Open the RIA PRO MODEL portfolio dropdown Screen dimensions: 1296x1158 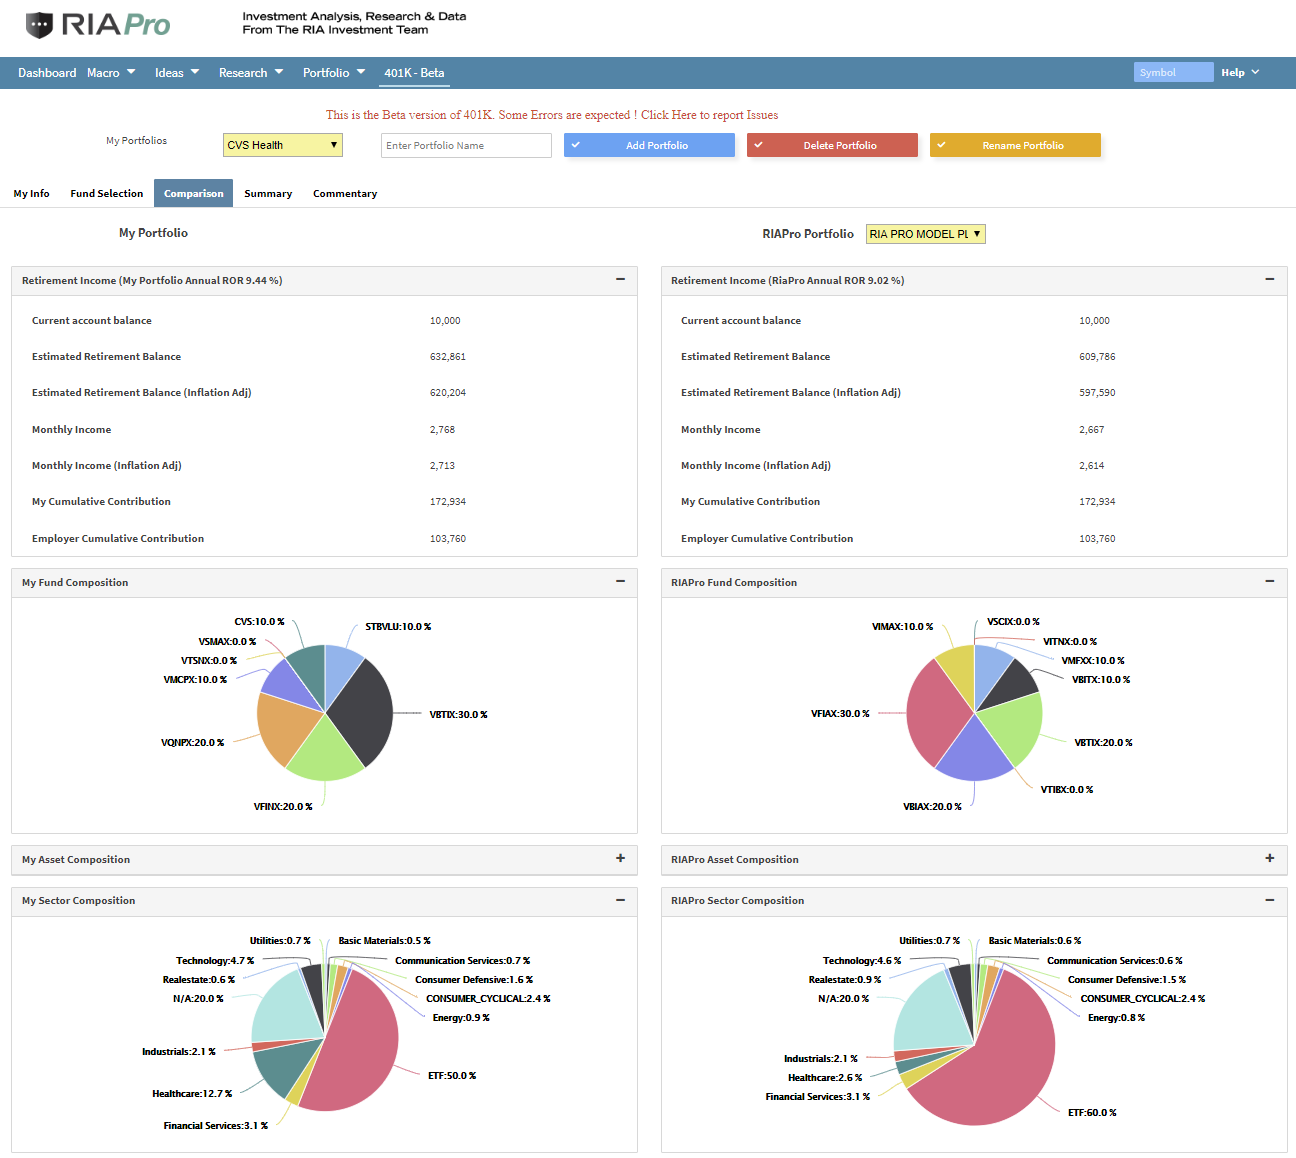pos(925,234)
